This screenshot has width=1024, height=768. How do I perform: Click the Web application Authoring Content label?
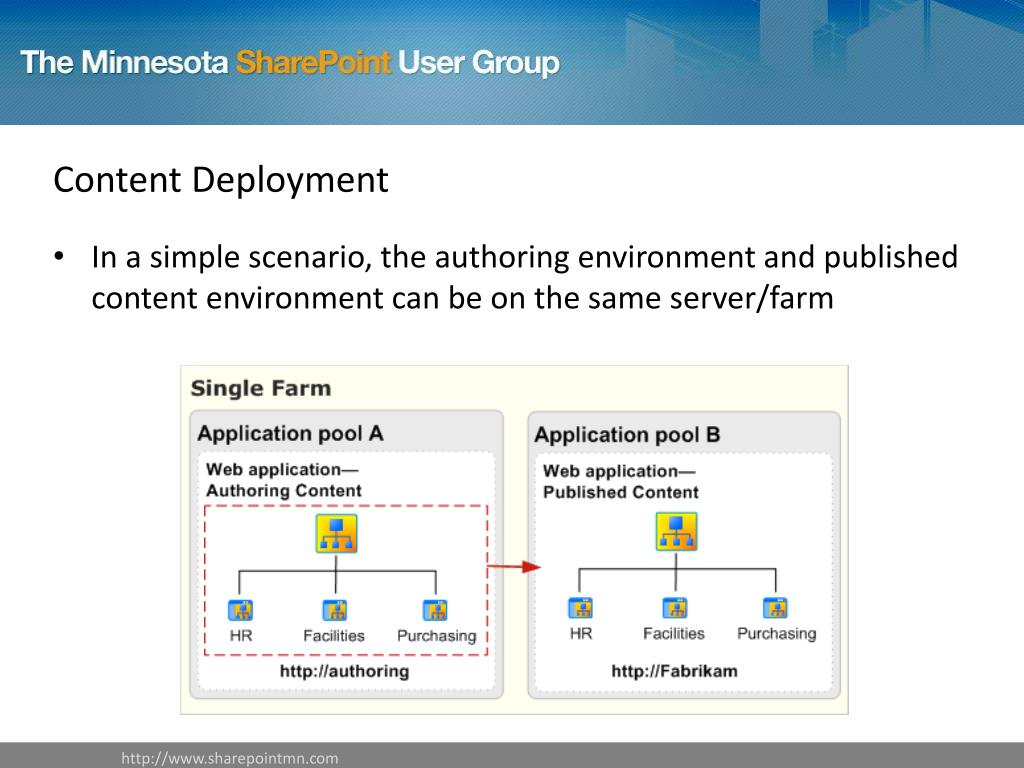click(x=283, y=480)
